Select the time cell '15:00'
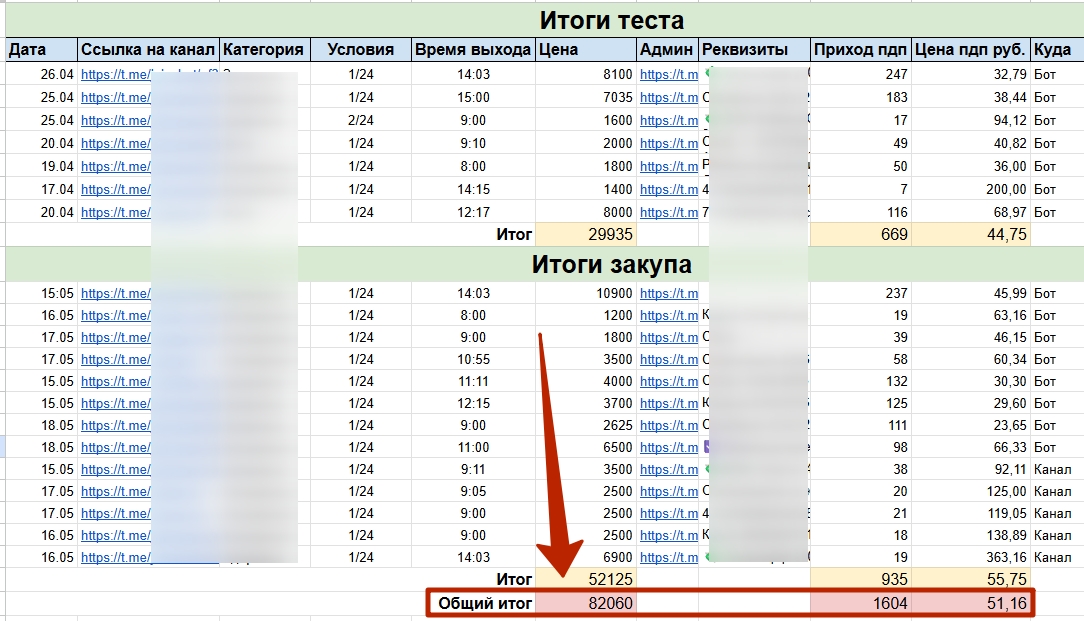The width and height of the screenshot is (1084, 621). (473, 98)
